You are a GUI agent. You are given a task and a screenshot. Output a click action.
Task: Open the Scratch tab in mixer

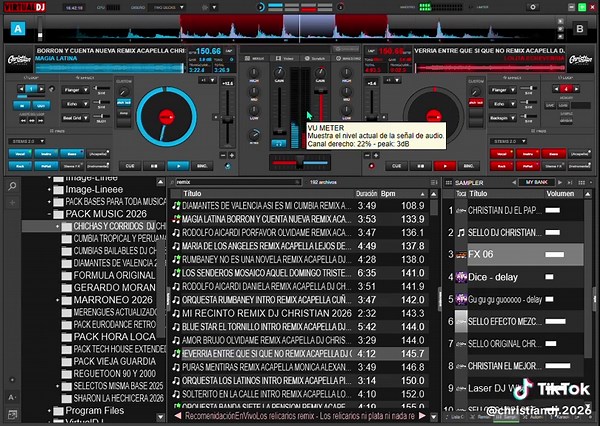(315, 59)
